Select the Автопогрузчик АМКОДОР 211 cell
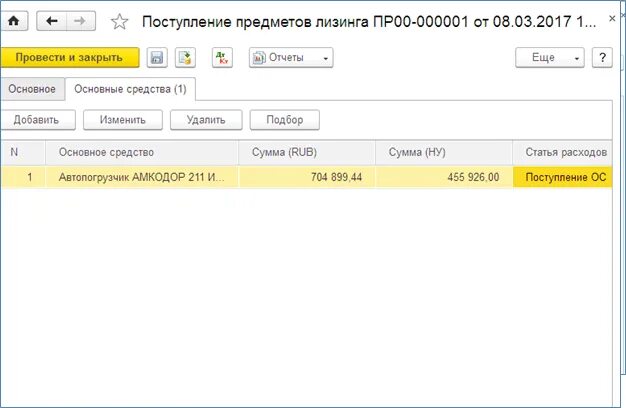This screenshot has width=626, height=408. point(142,177)
